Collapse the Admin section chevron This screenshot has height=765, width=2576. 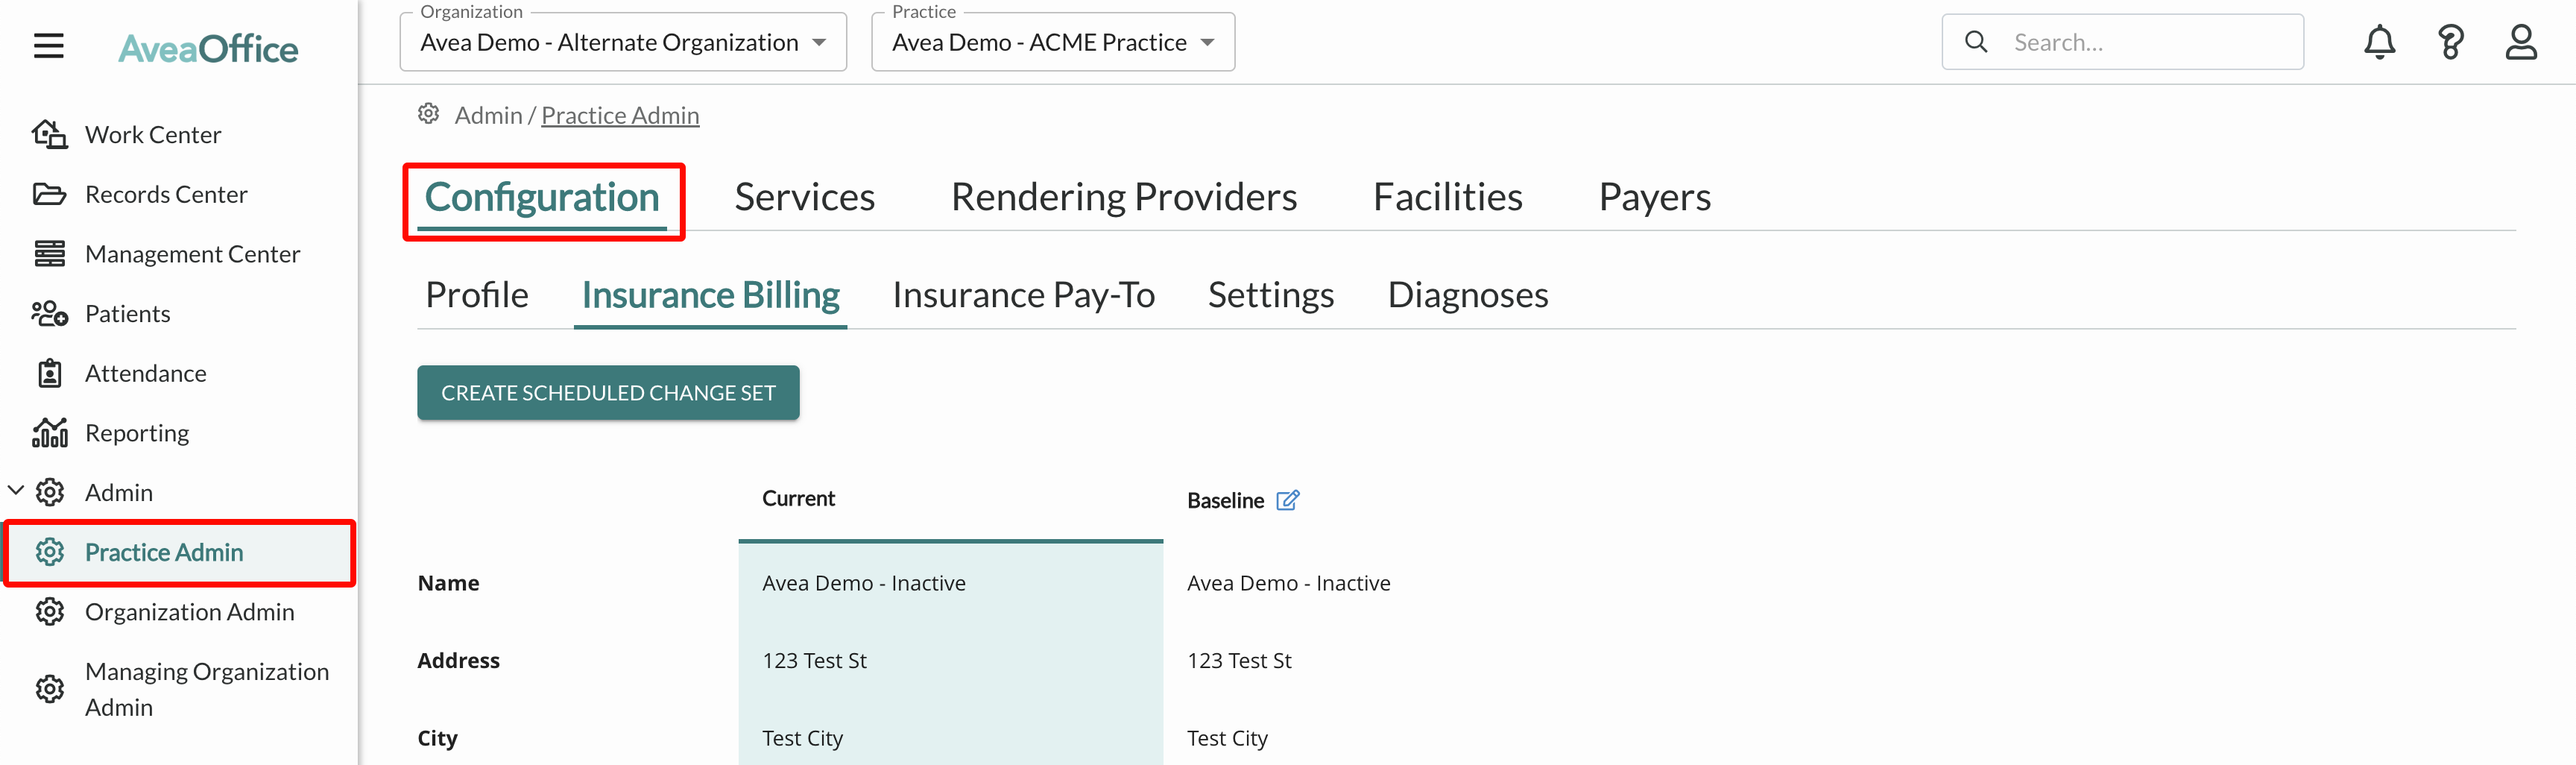coord(16,491)
